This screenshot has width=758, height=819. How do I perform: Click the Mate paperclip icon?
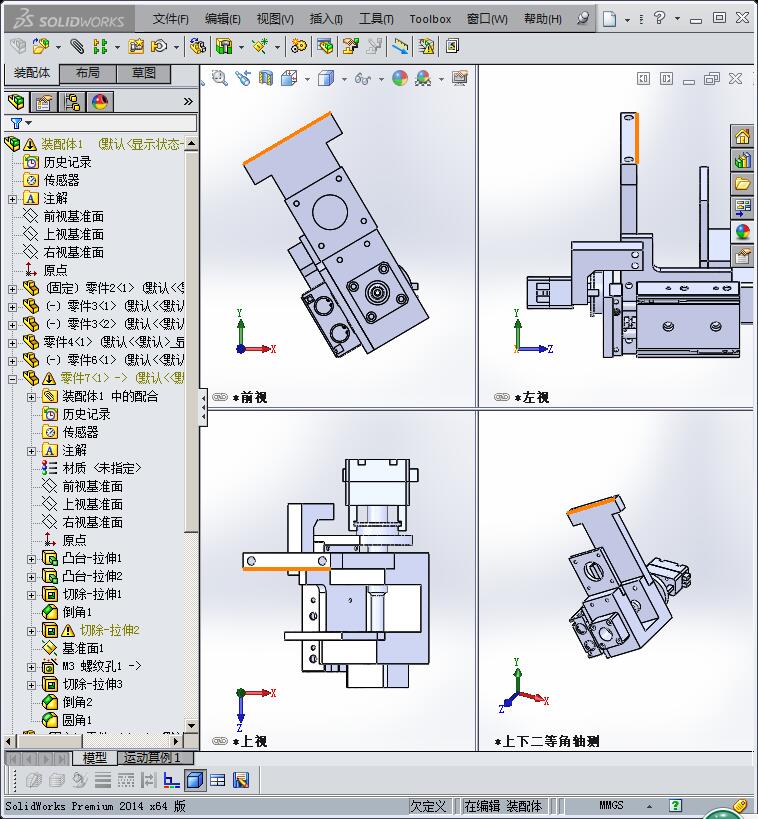click(77, 46)
